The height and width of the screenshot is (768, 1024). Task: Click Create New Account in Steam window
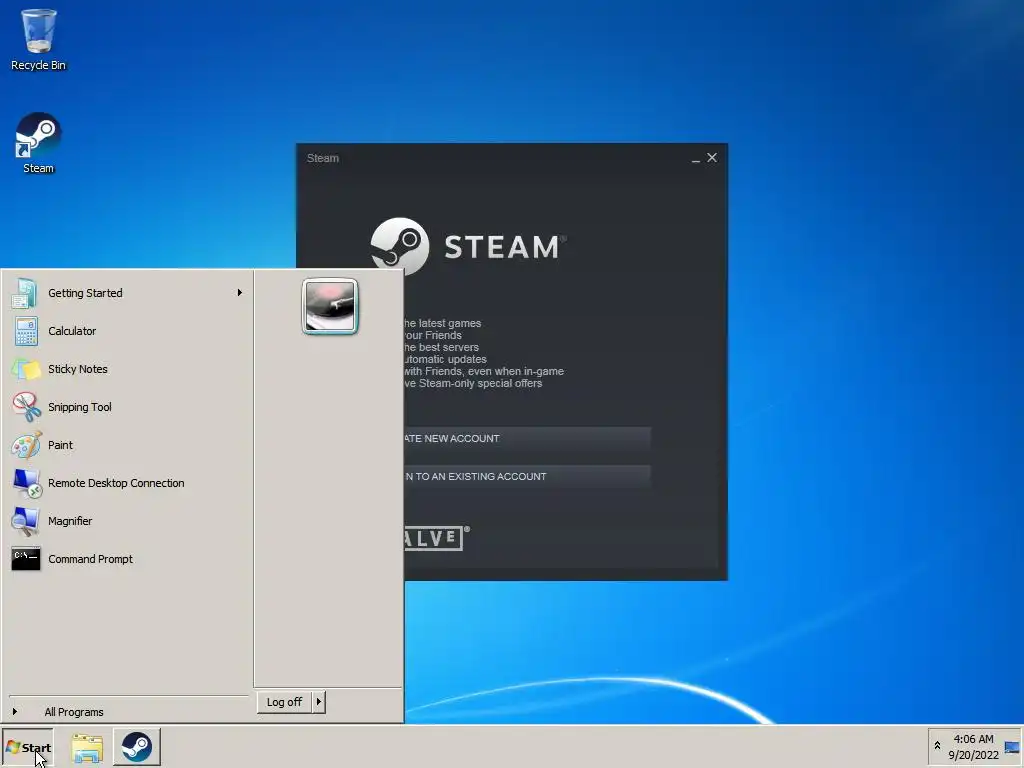pyautogui.click(x=526, y=439)
